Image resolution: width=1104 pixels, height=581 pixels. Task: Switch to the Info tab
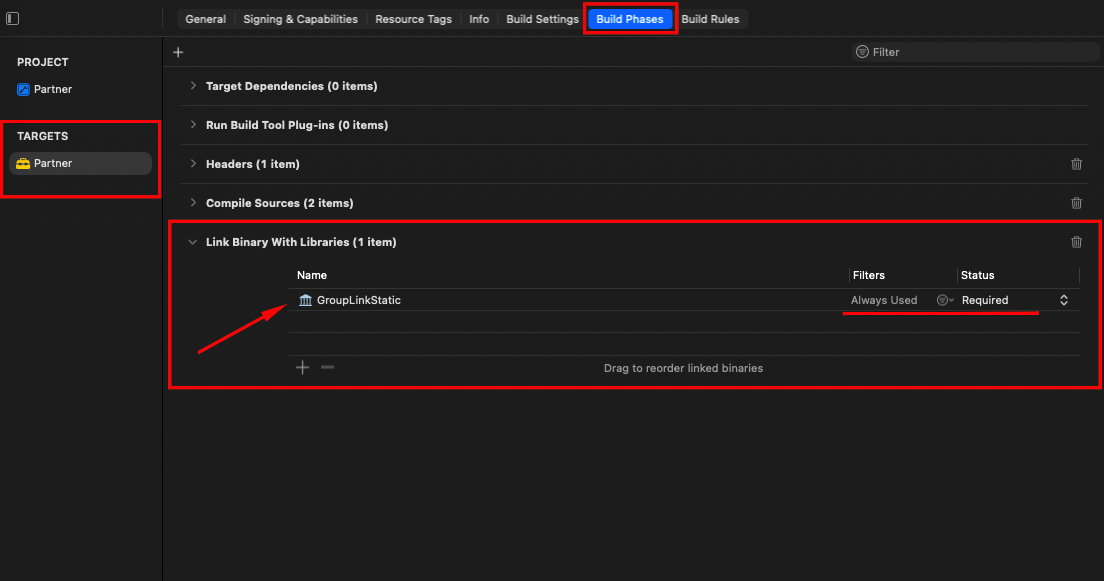(479, 19)
